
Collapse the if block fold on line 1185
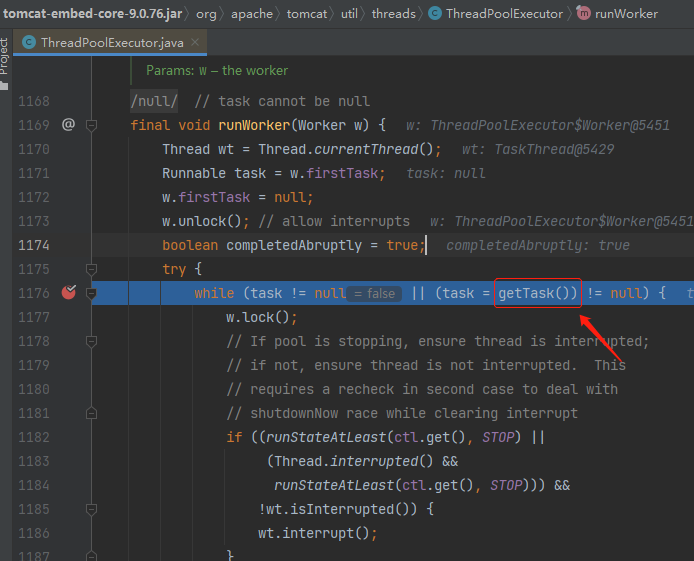coord(91,509)
